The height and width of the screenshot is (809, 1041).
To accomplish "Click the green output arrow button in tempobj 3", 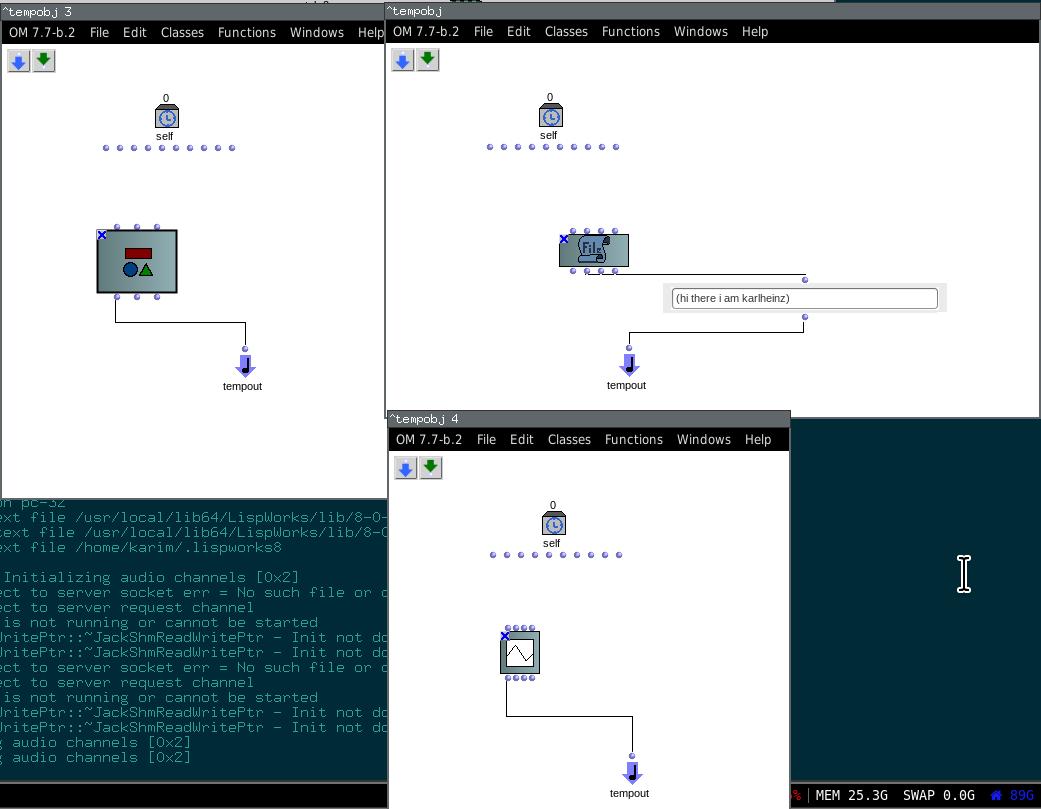I will (43, 62).
